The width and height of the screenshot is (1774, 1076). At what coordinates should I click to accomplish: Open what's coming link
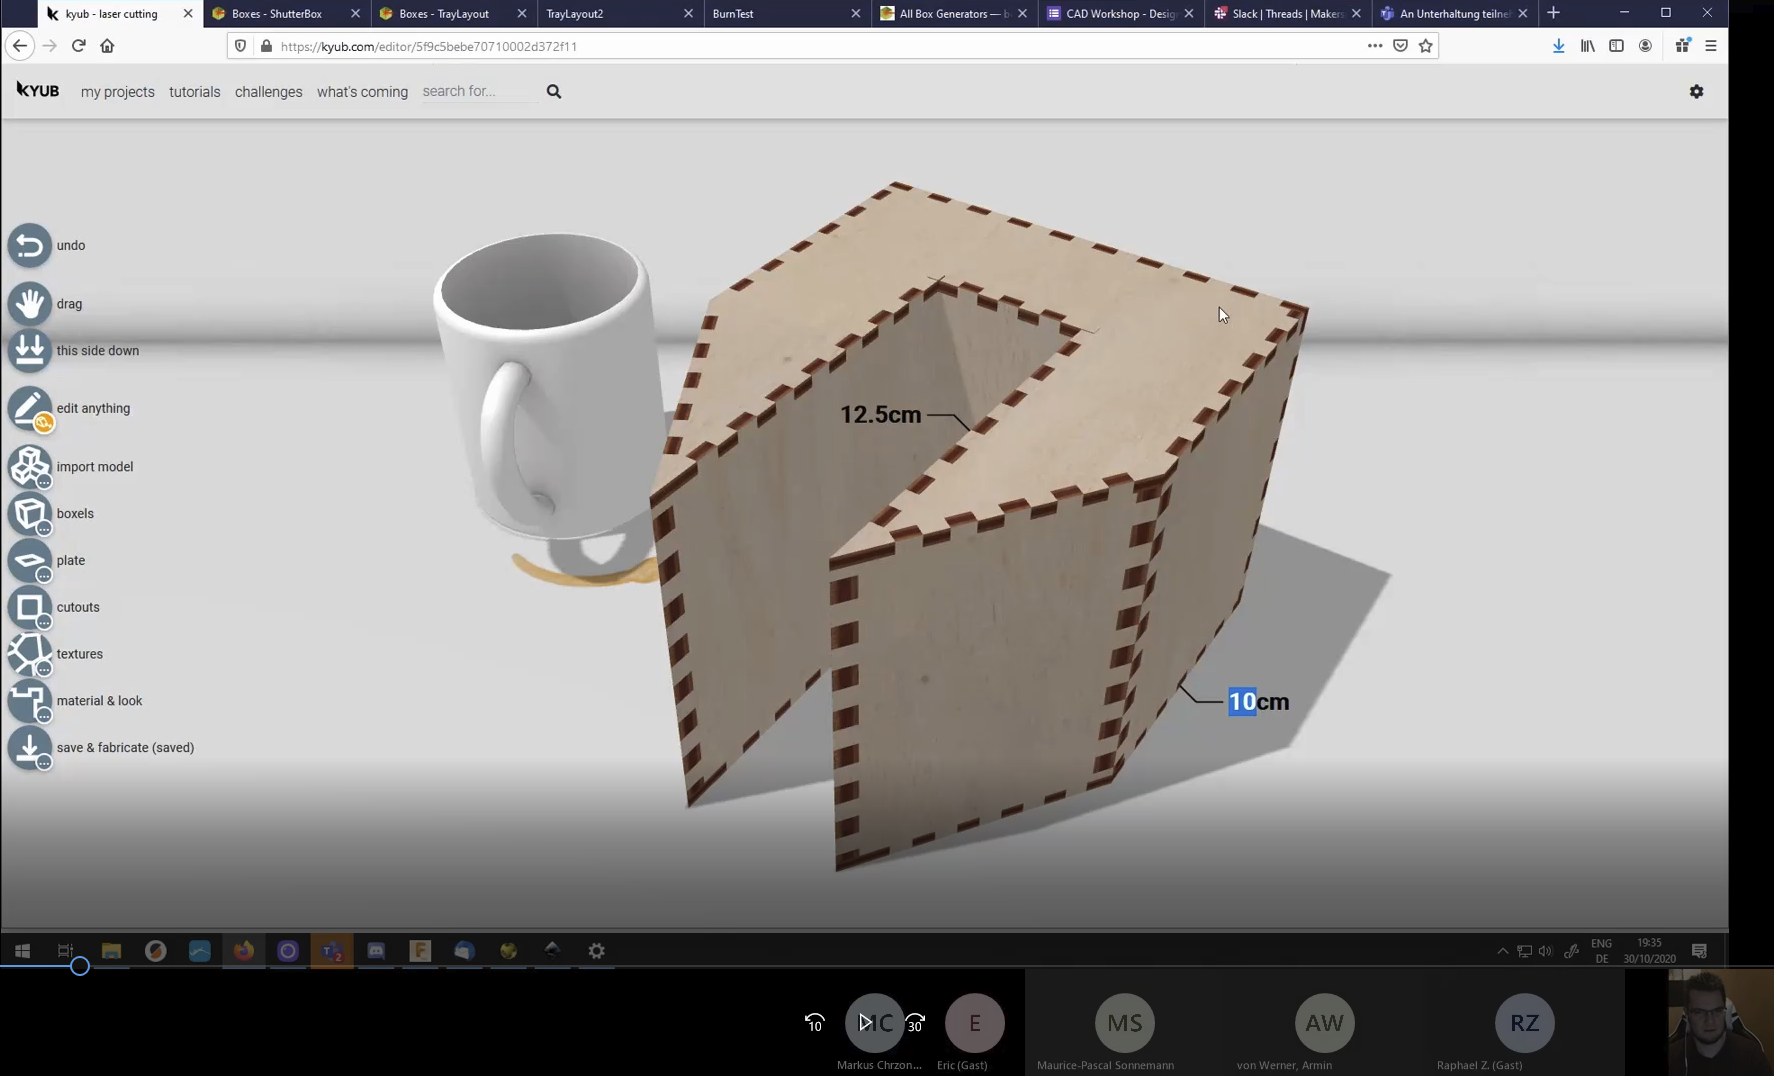[362, 92]
